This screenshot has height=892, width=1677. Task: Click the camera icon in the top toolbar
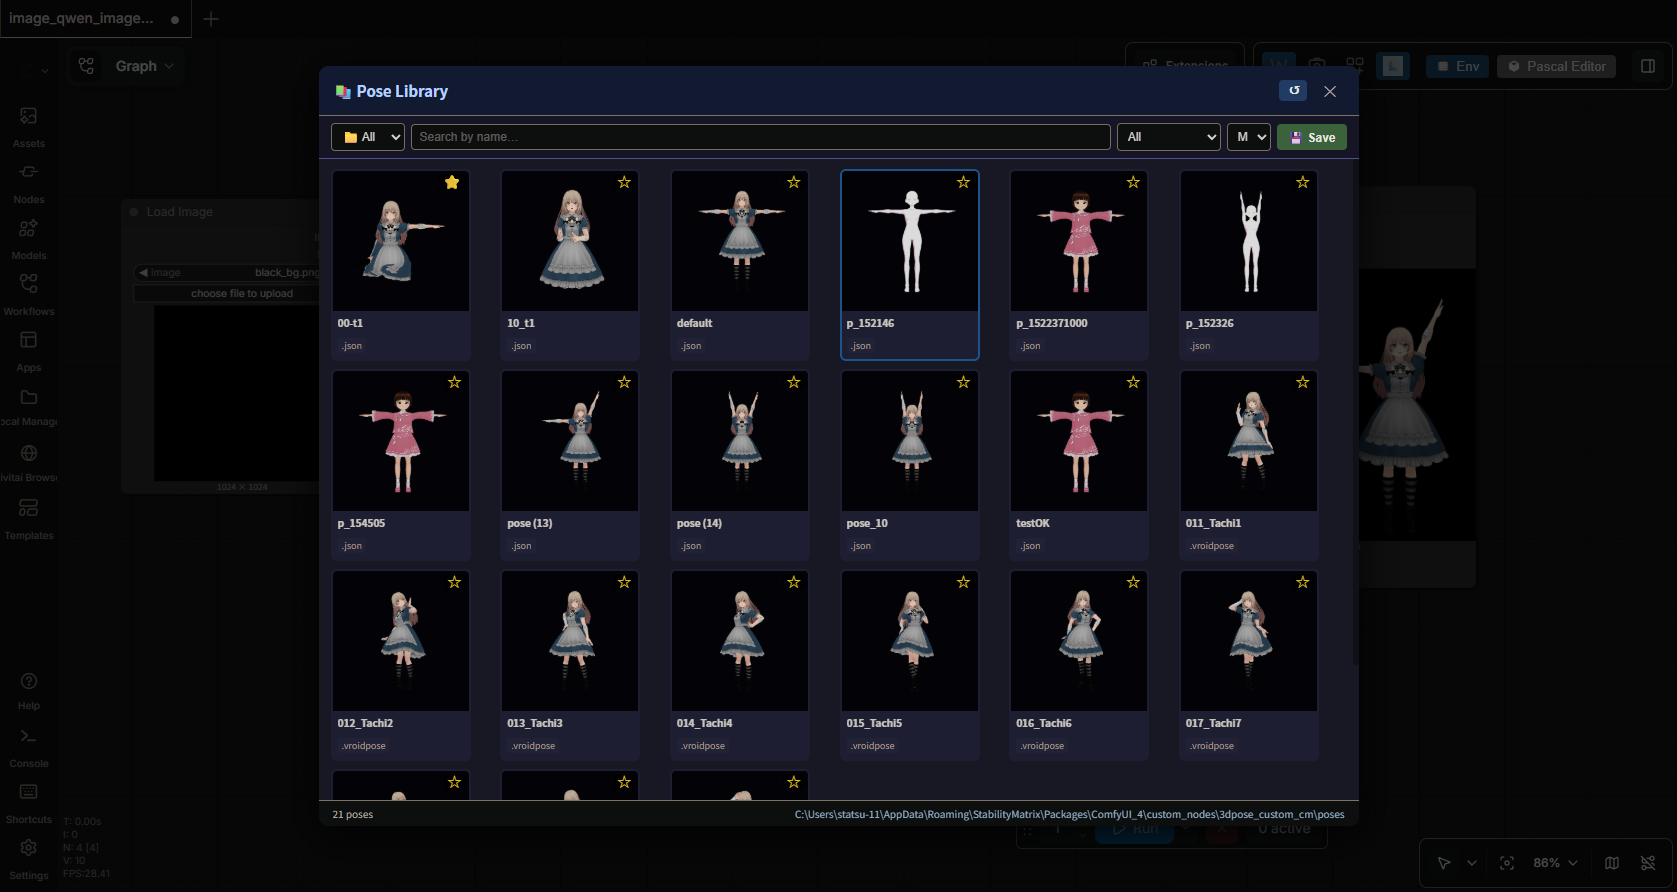click(1317, 66)
